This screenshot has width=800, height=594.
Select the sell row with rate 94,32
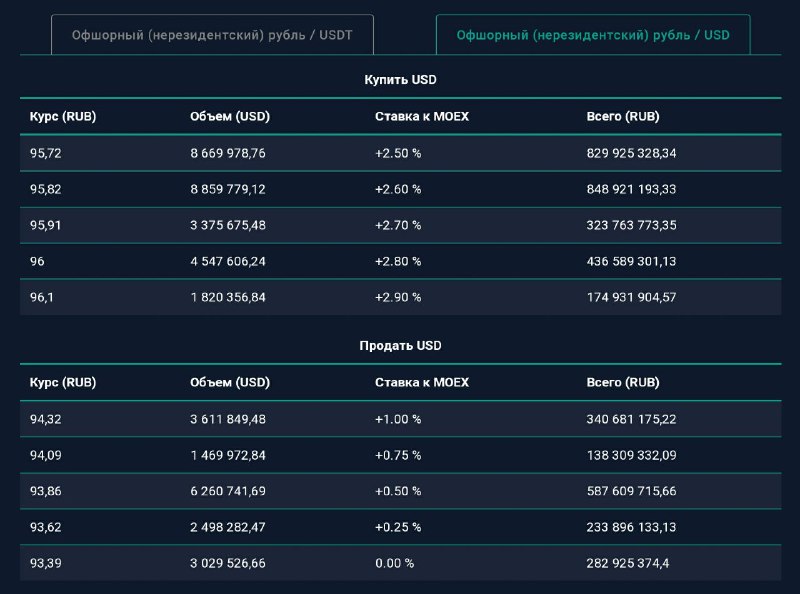click(401, 419)
